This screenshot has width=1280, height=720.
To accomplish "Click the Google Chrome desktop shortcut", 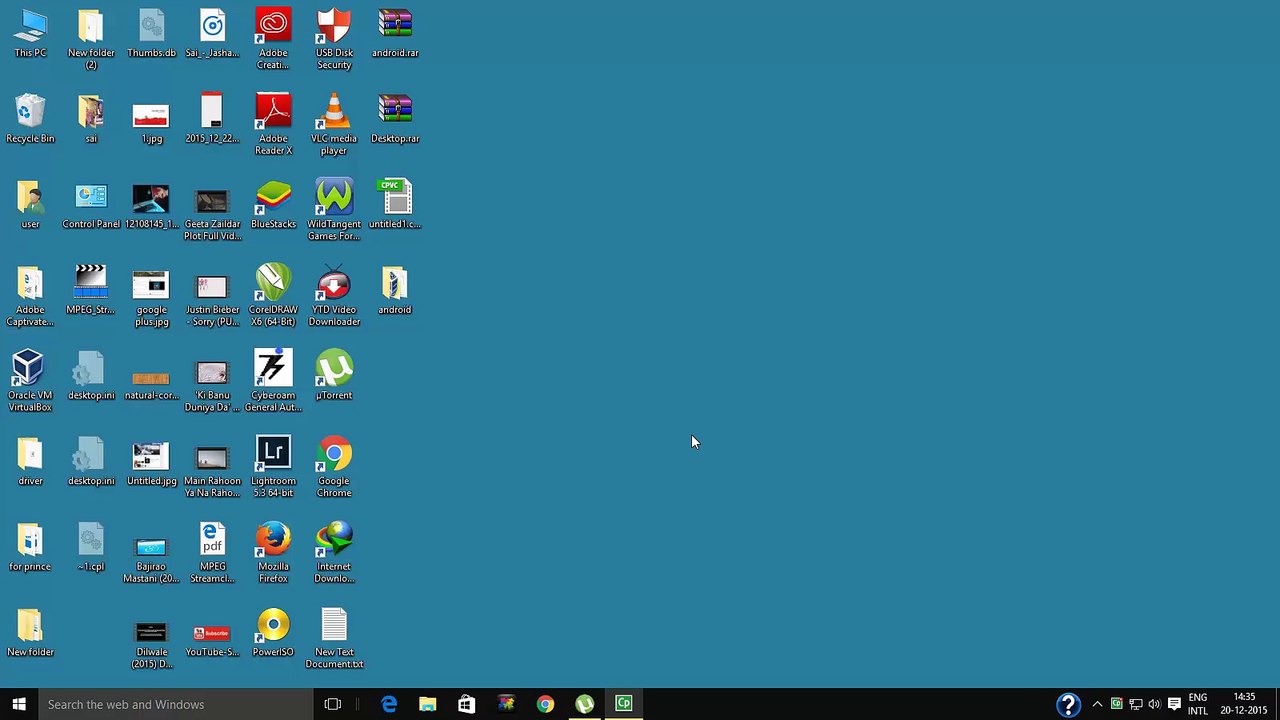I will 334,467.
